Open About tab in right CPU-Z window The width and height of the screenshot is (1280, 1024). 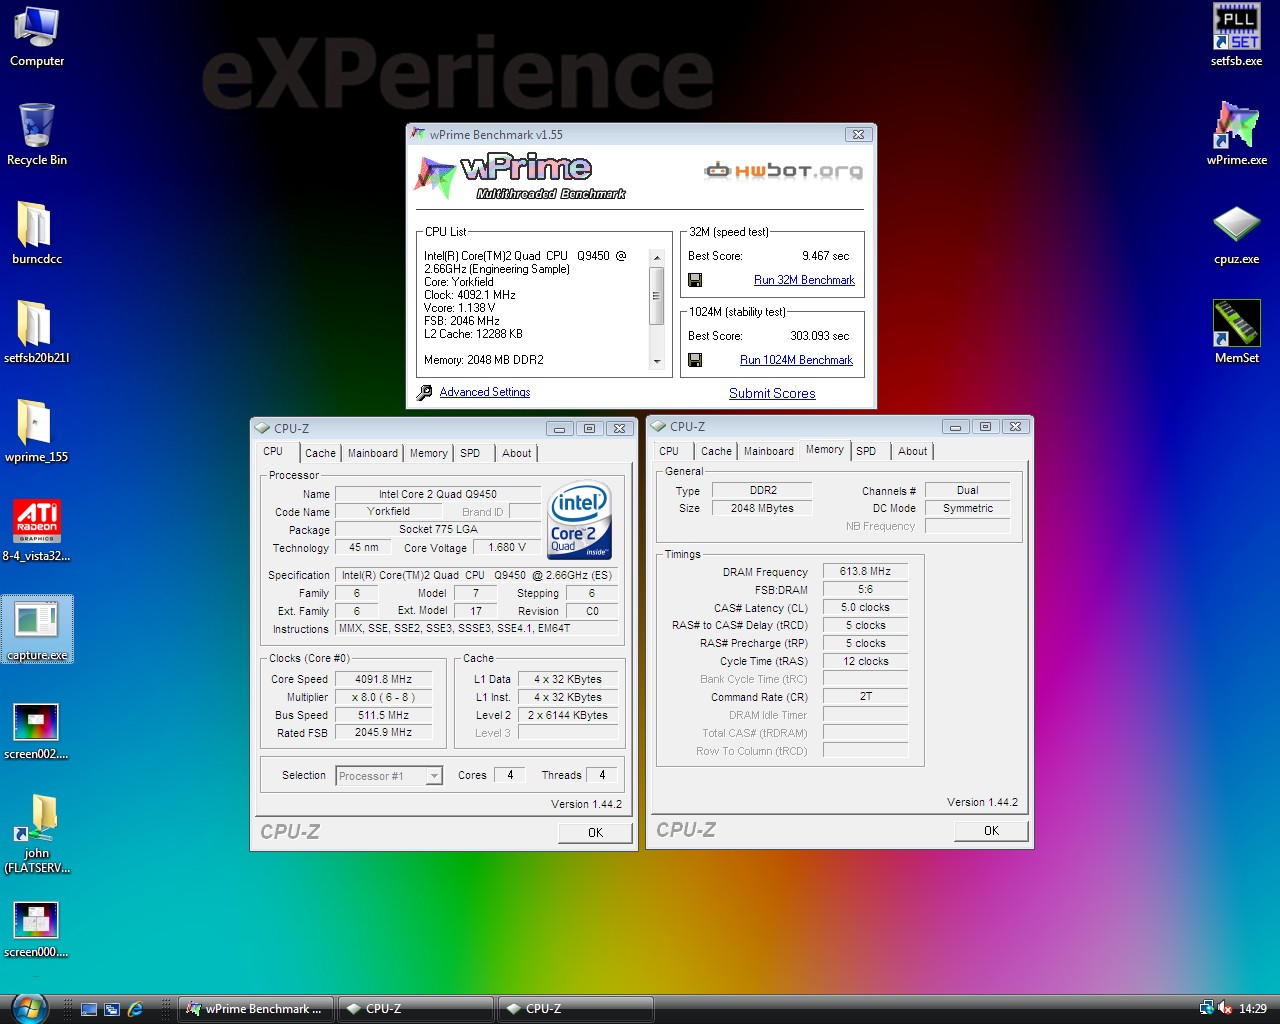click(913, 451)
